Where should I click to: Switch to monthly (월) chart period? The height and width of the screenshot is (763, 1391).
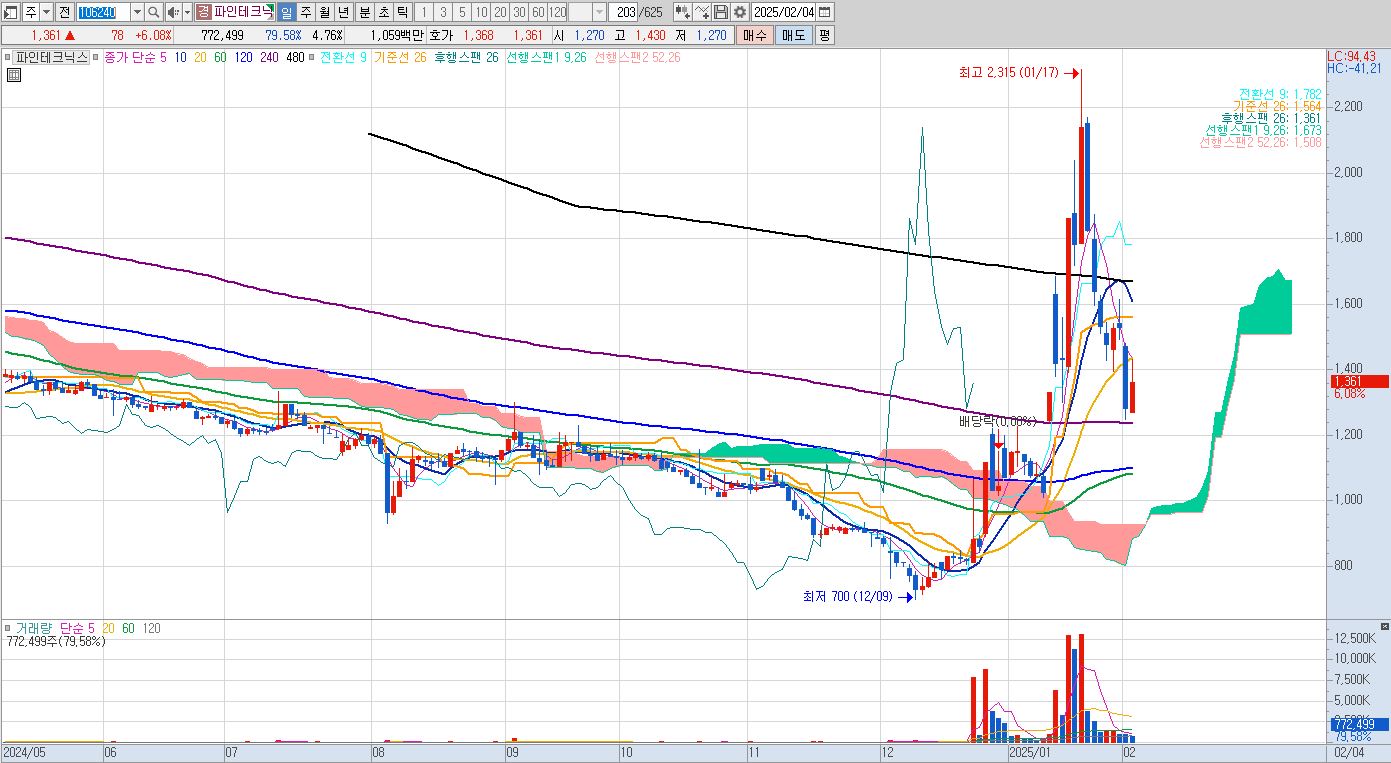[x=324, y=12]
